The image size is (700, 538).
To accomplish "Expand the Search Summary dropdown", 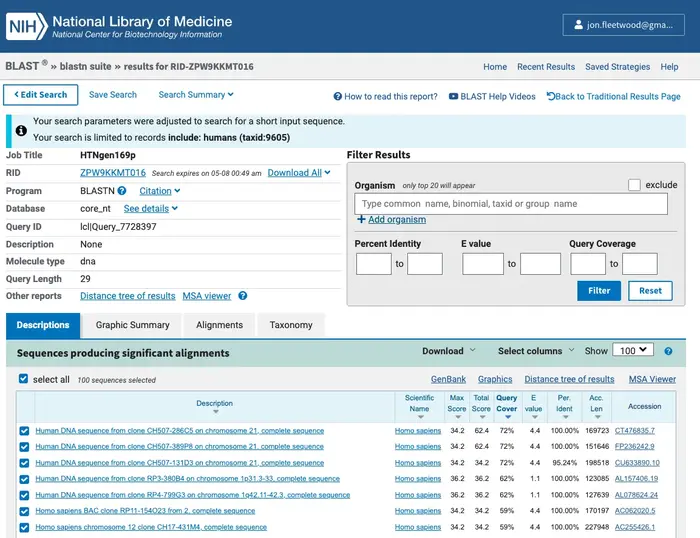I will click(x=196, y=95).
